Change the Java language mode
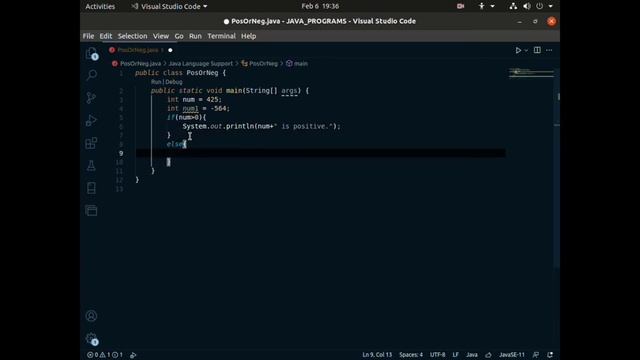This screenshot has width=640, height=360. pos(472,355)
